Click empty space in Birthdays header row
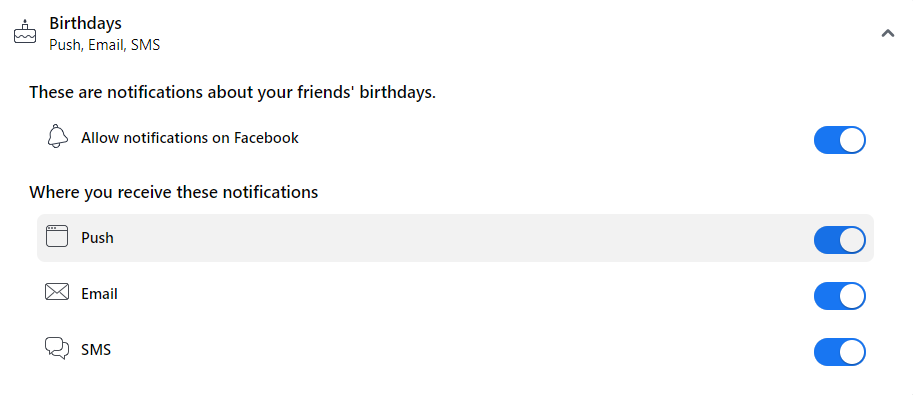Viewport: 913px width, 395px height. 512,33
